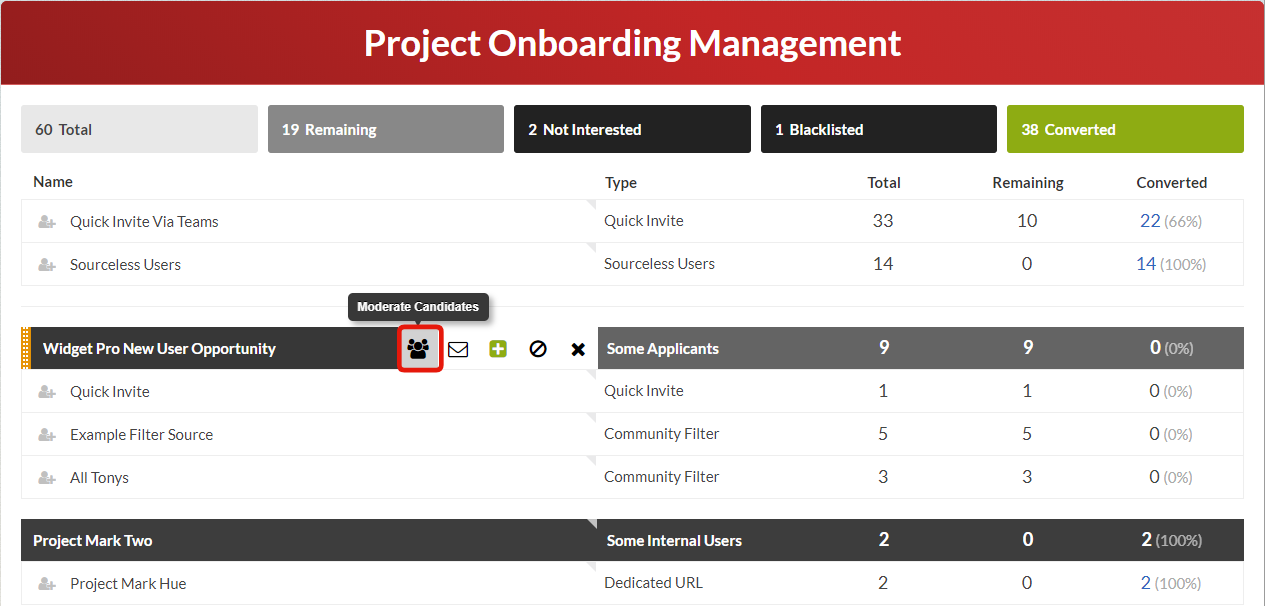Open converted count 22 link
Screen dimensions: 1265x606
pos(1150,221)
